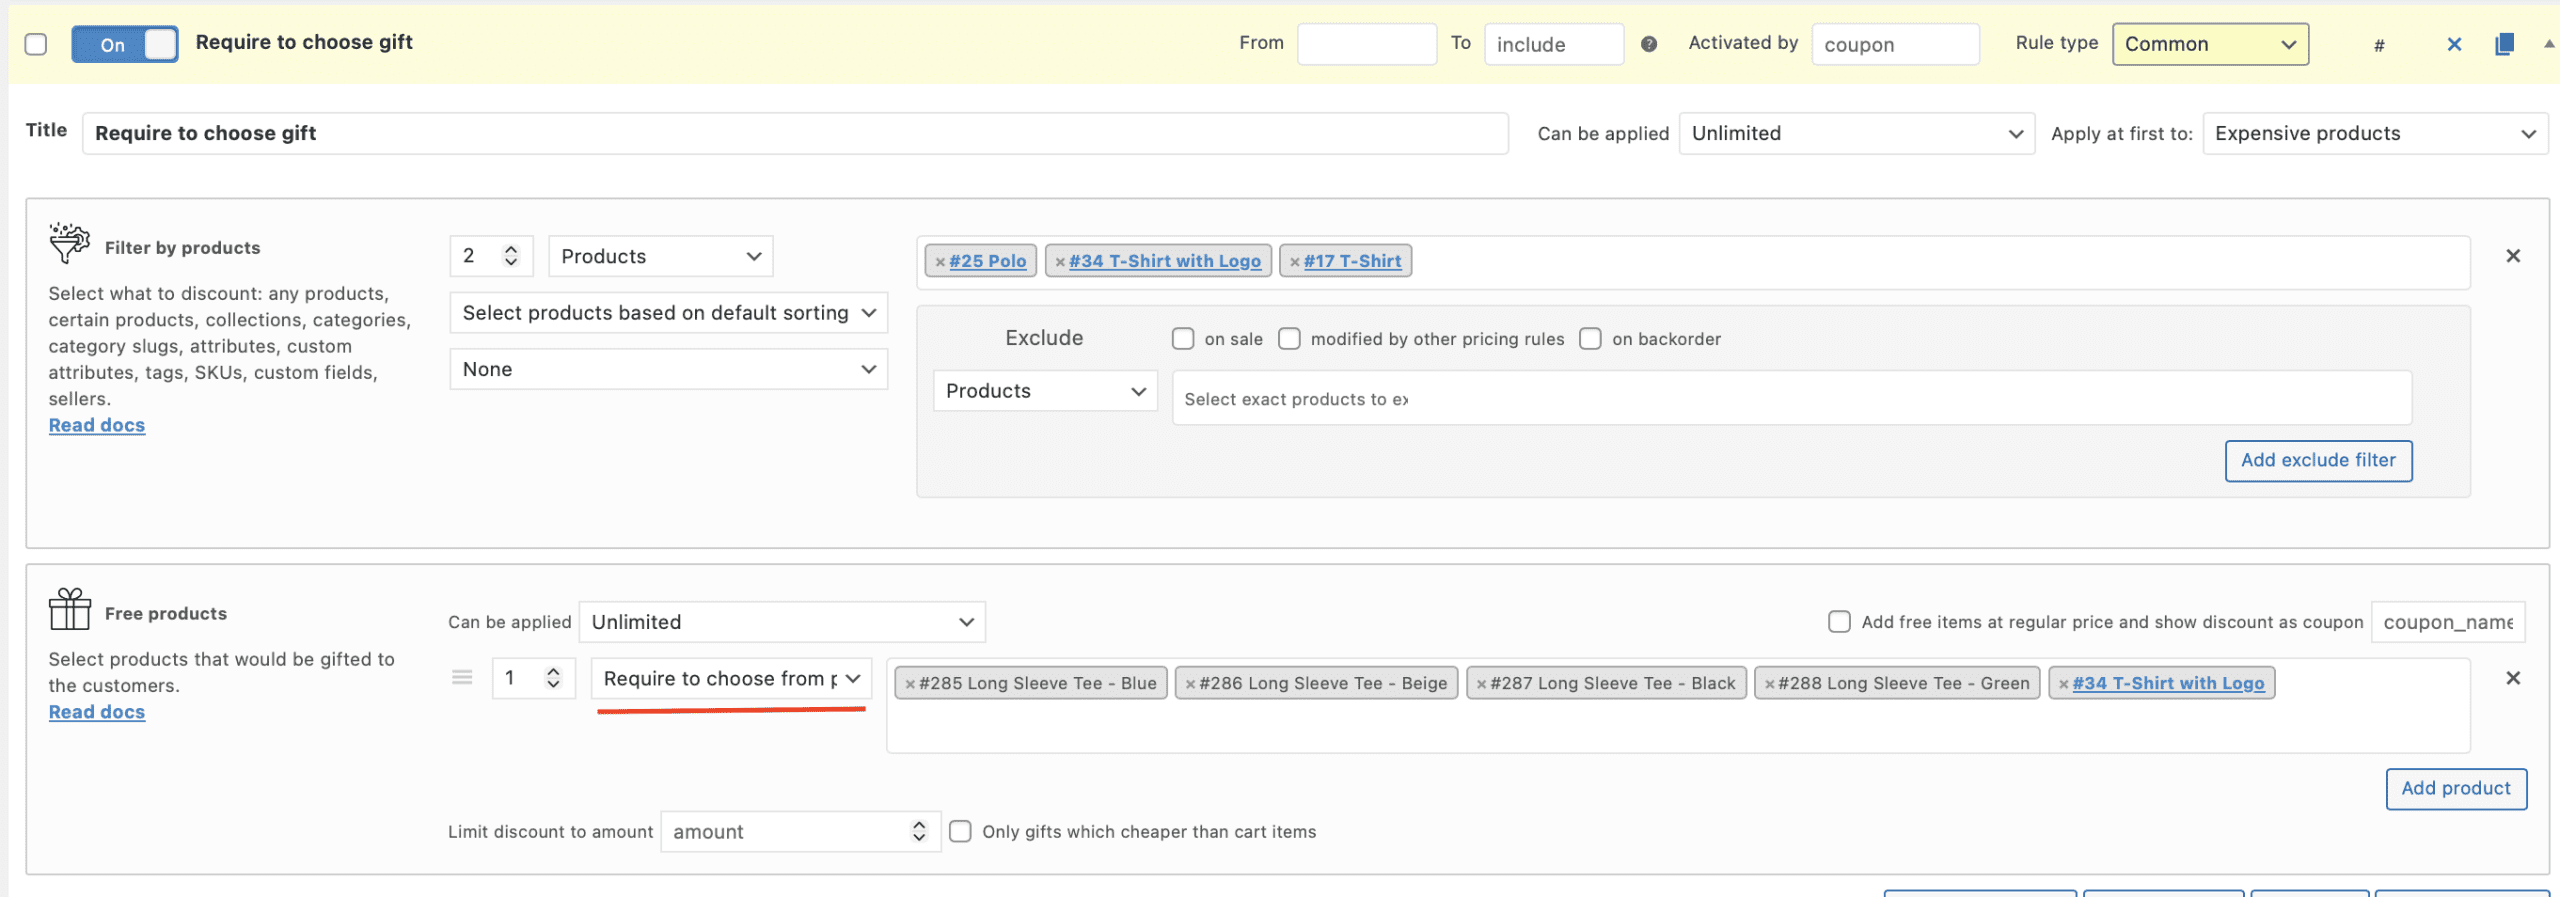The height and width of the screenshot is (897, 2560).
Task: Click the Add exclude filter button
Action: [x=2318, y=460]
